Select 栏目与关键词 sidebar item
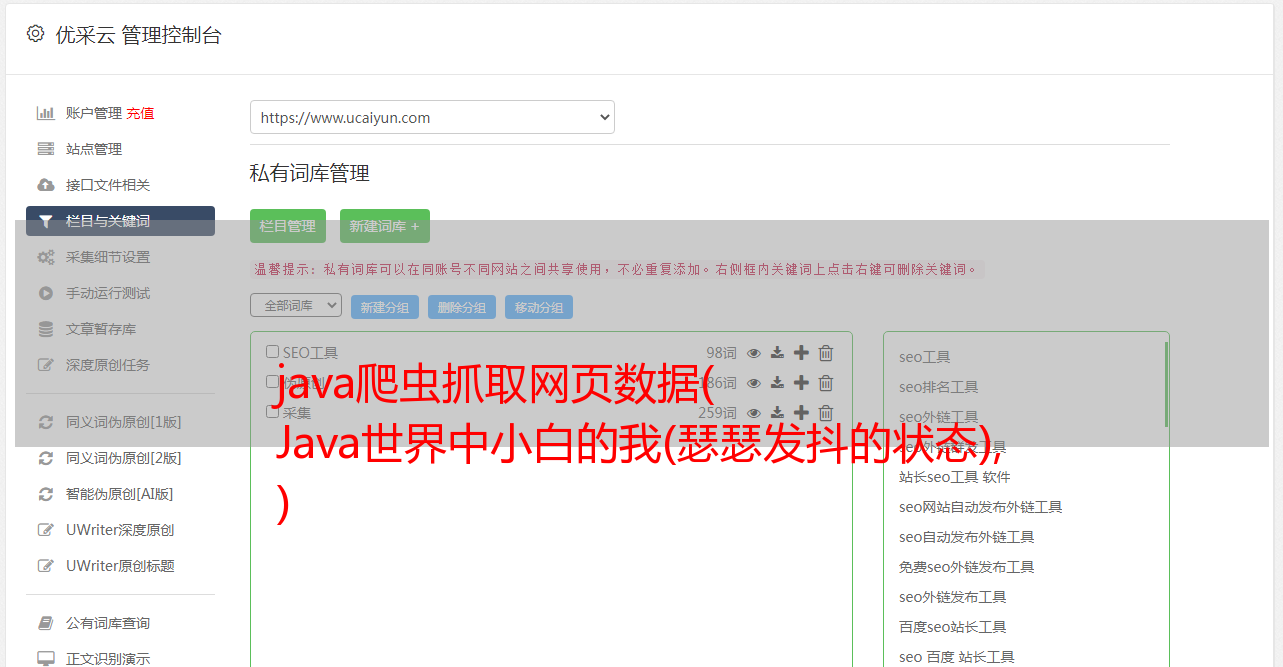The image size is (1283, 667). tap(120, 221)
